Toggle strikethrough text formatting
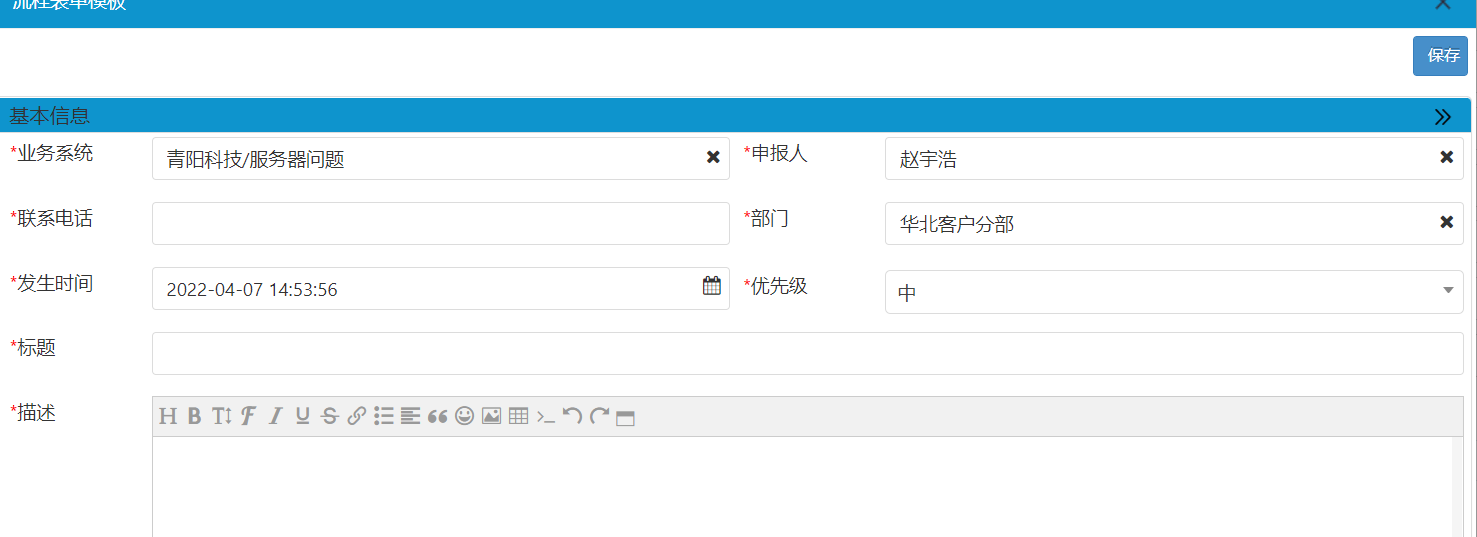Image resolution: width=1477 pixels, height=537 pixels. [330, 416]
